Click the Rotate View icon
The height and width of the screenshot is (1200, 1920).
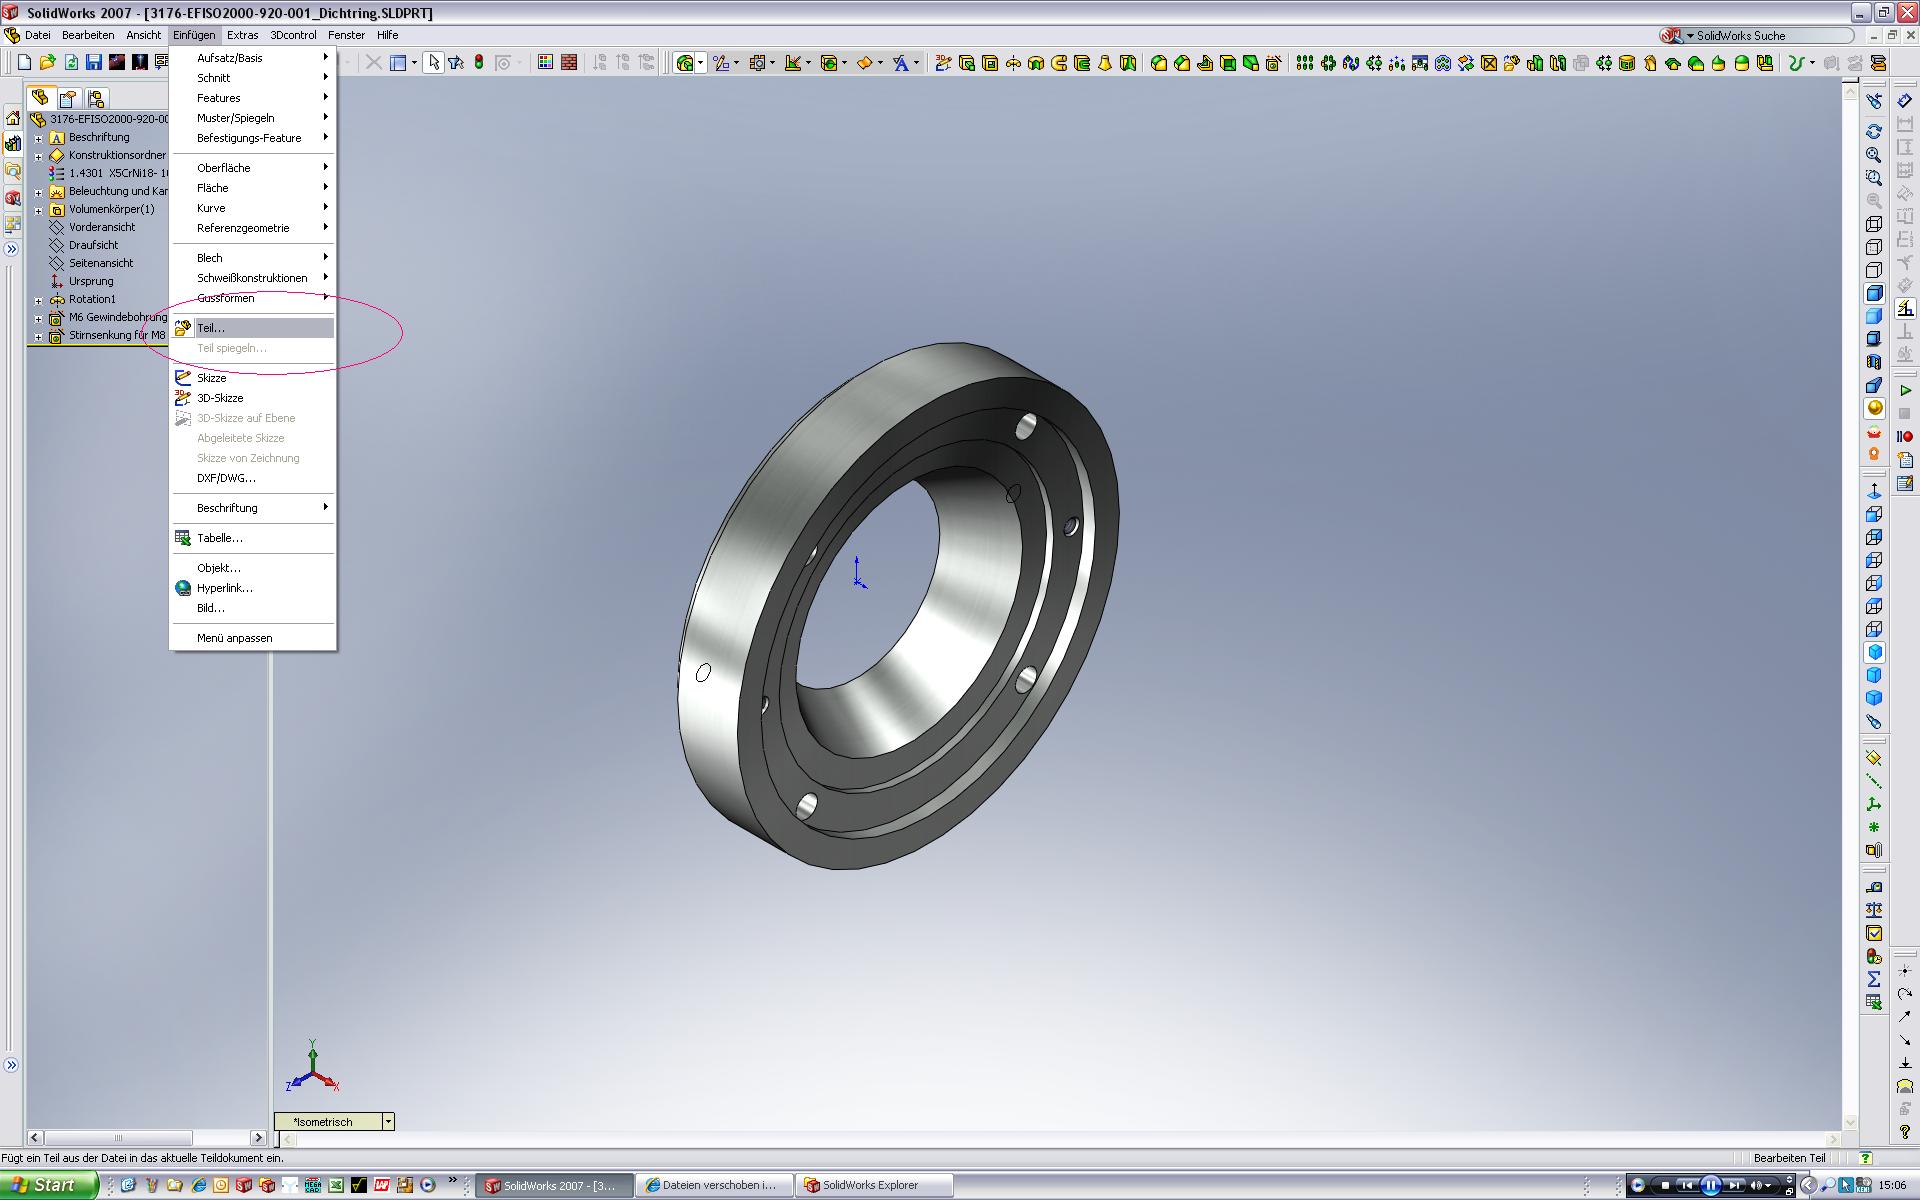pyautogui.click(x=1874, y=132)
